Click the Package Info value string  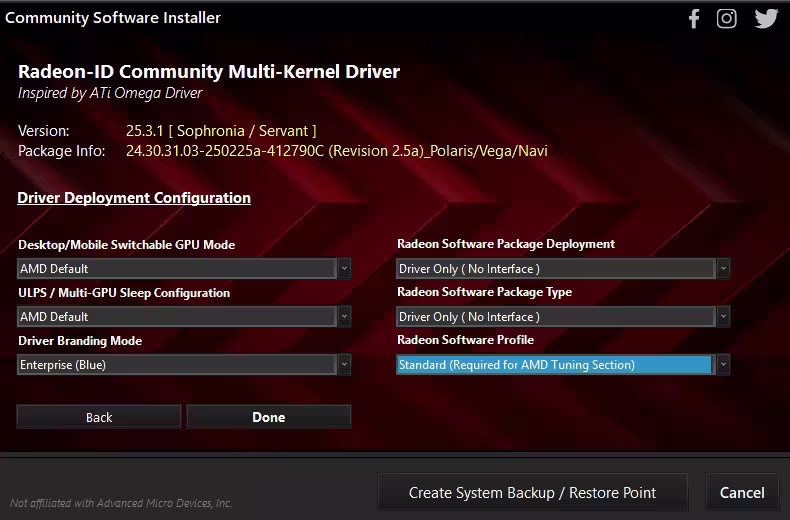[337, 151]
